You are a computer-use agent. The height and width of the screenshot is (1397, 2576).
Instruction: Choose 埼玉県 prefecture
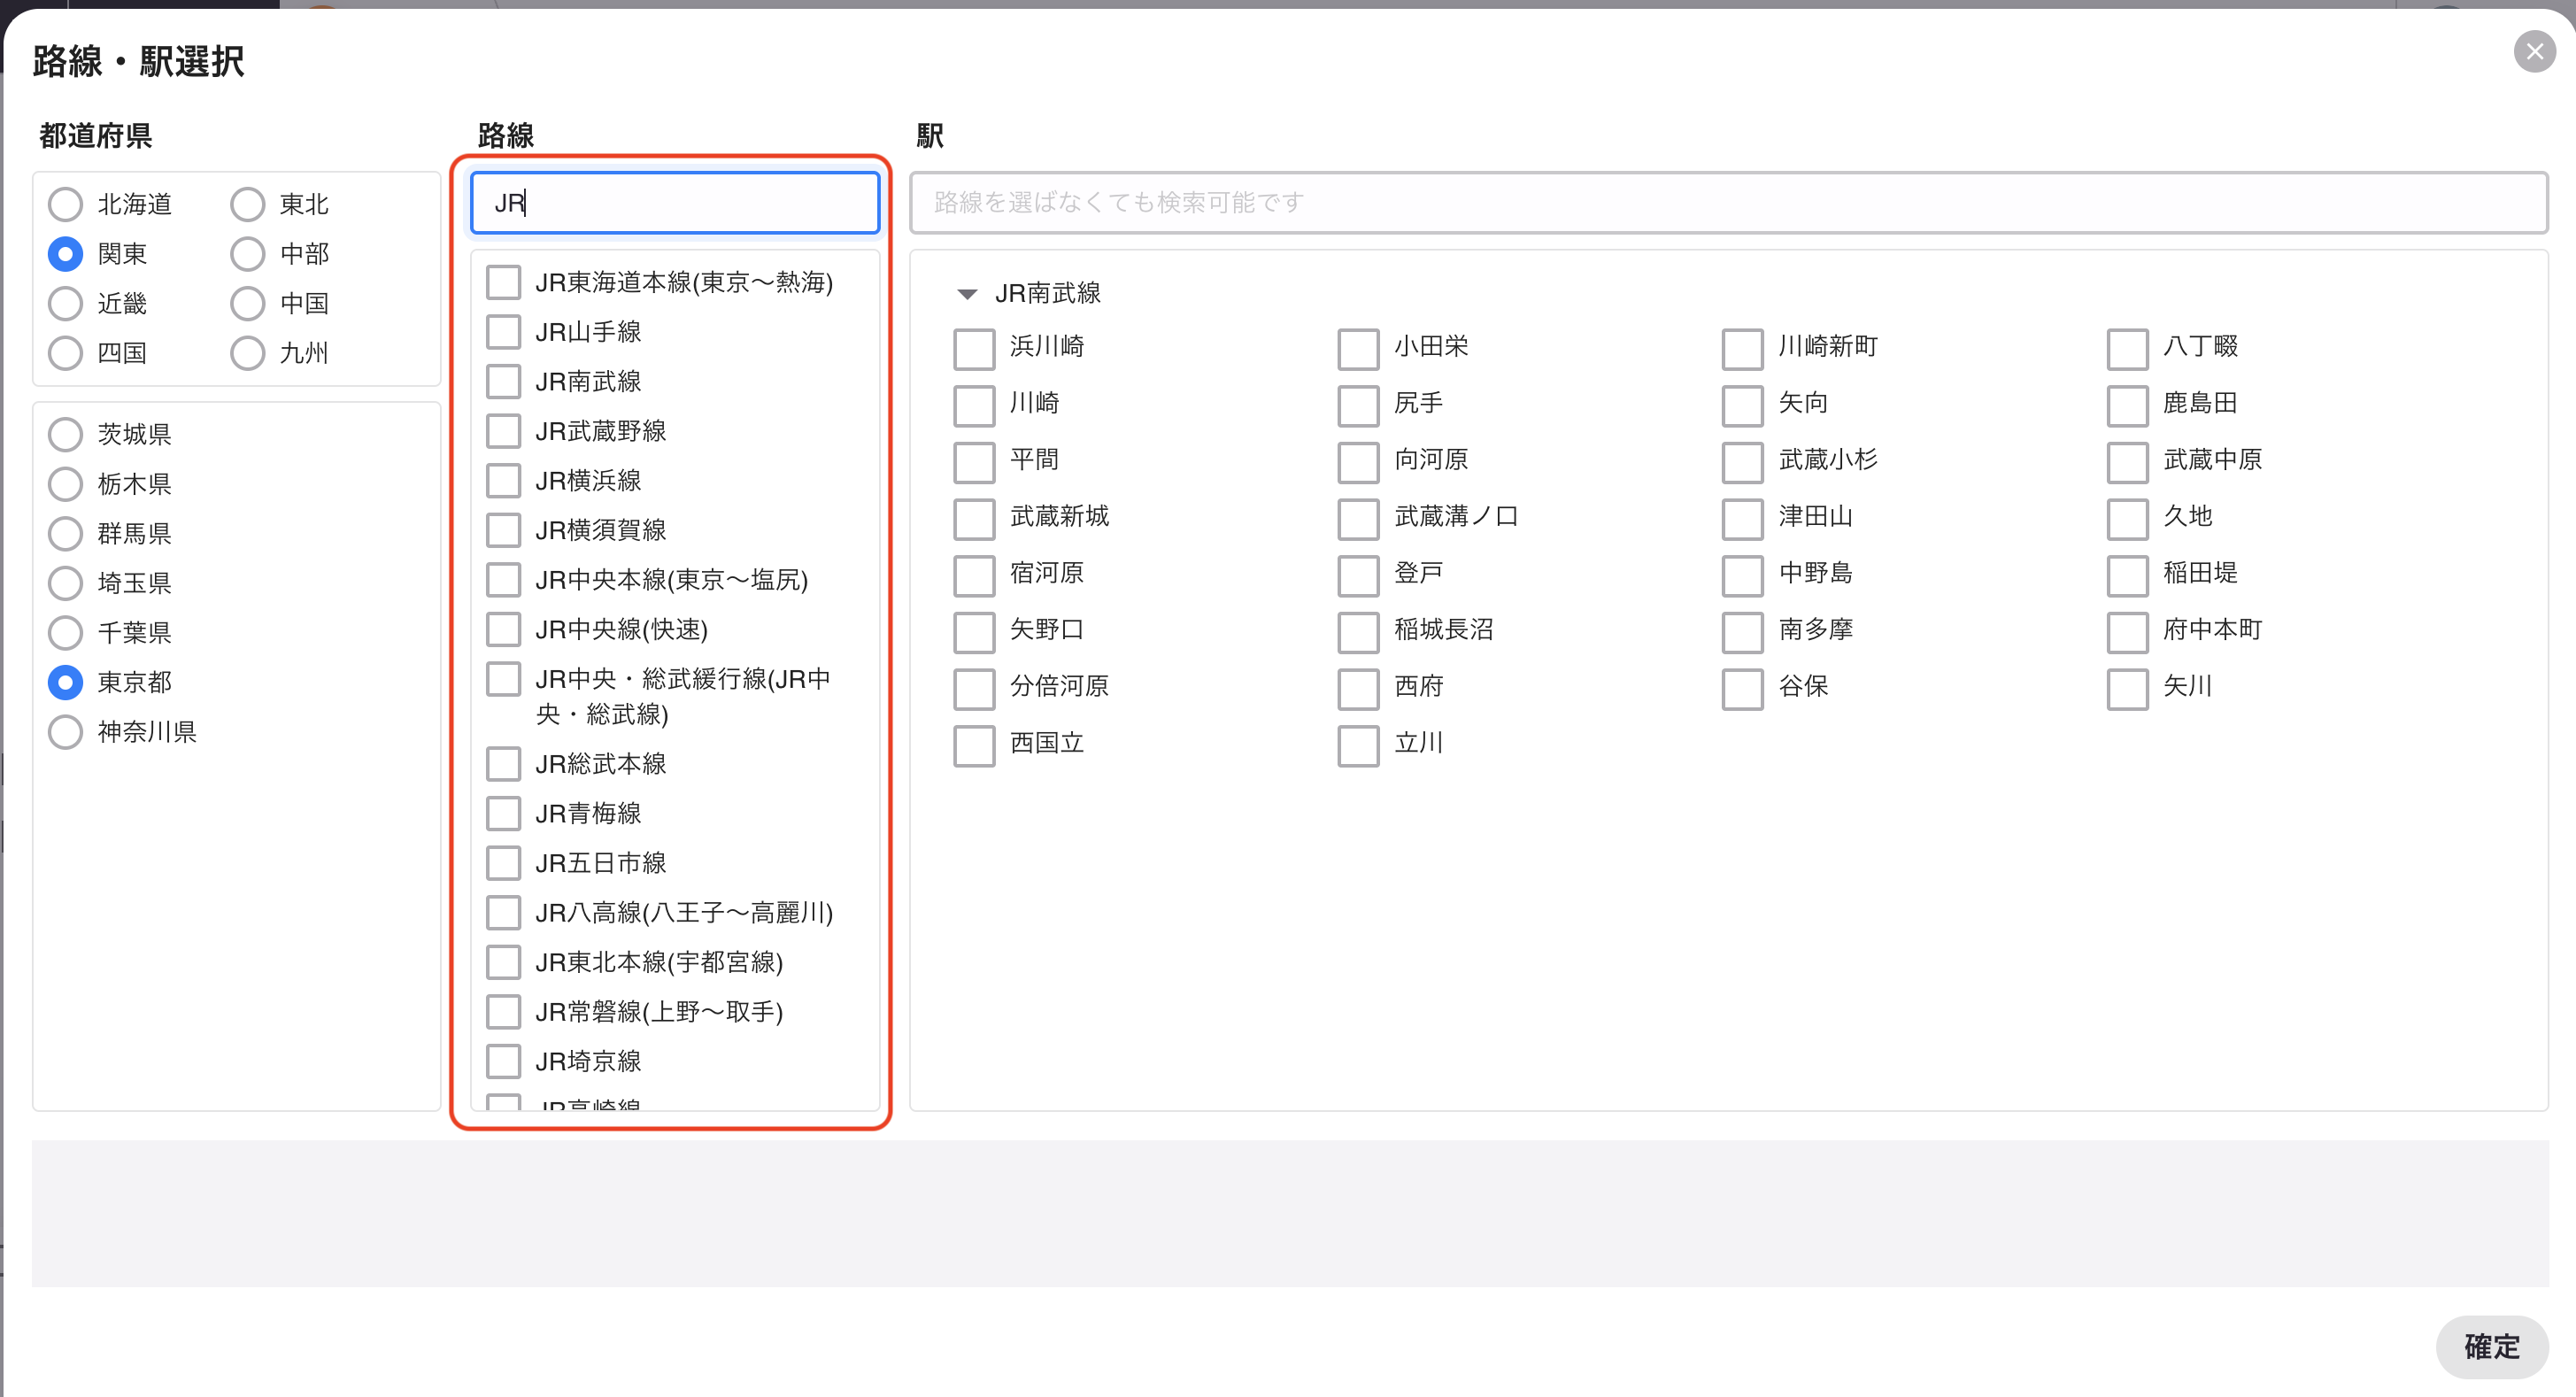[x=65, y=583]
